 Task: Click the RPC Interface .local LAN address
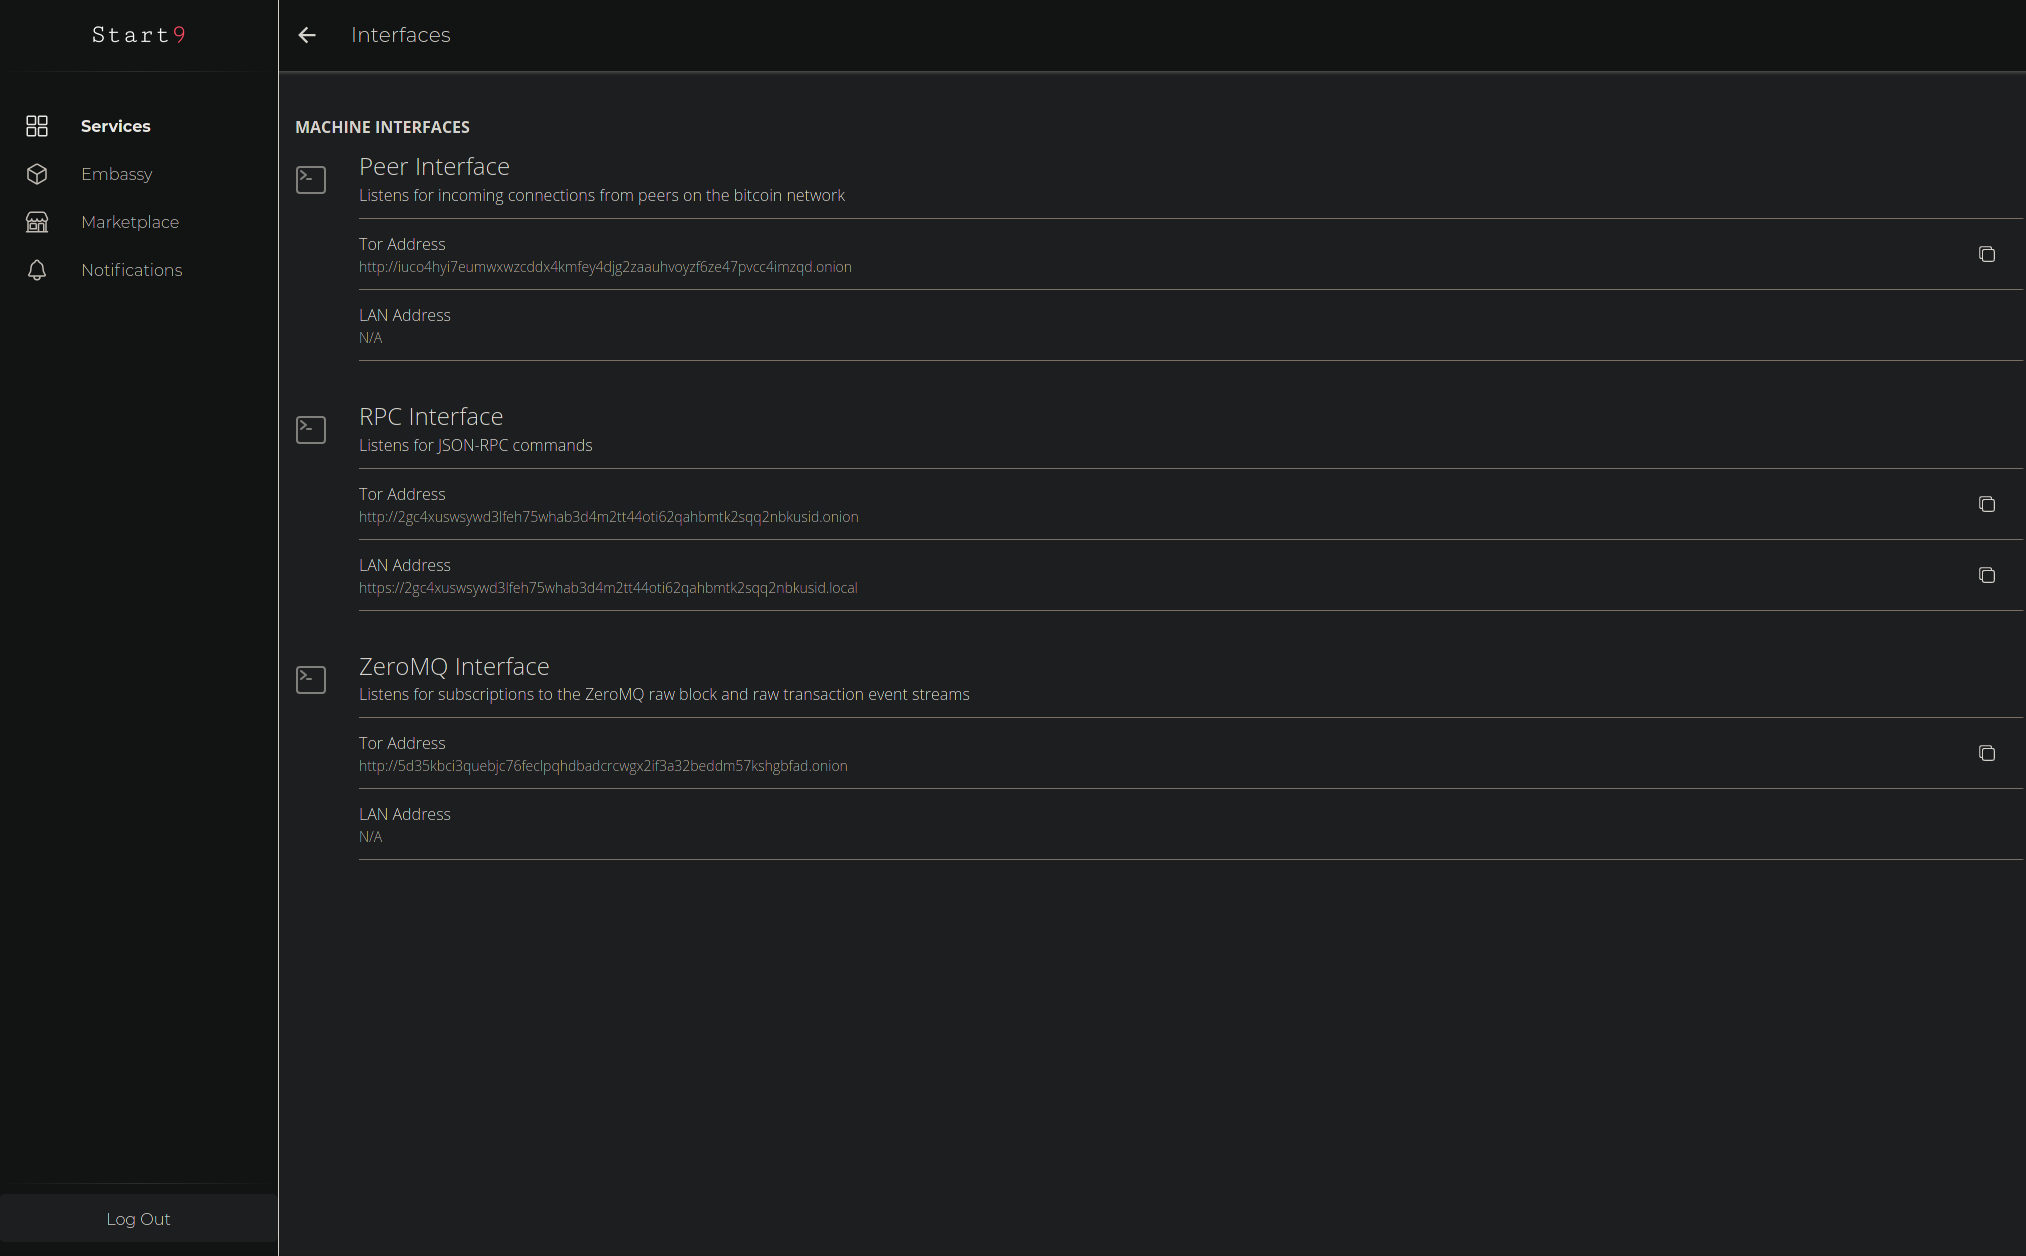point(608,588)
